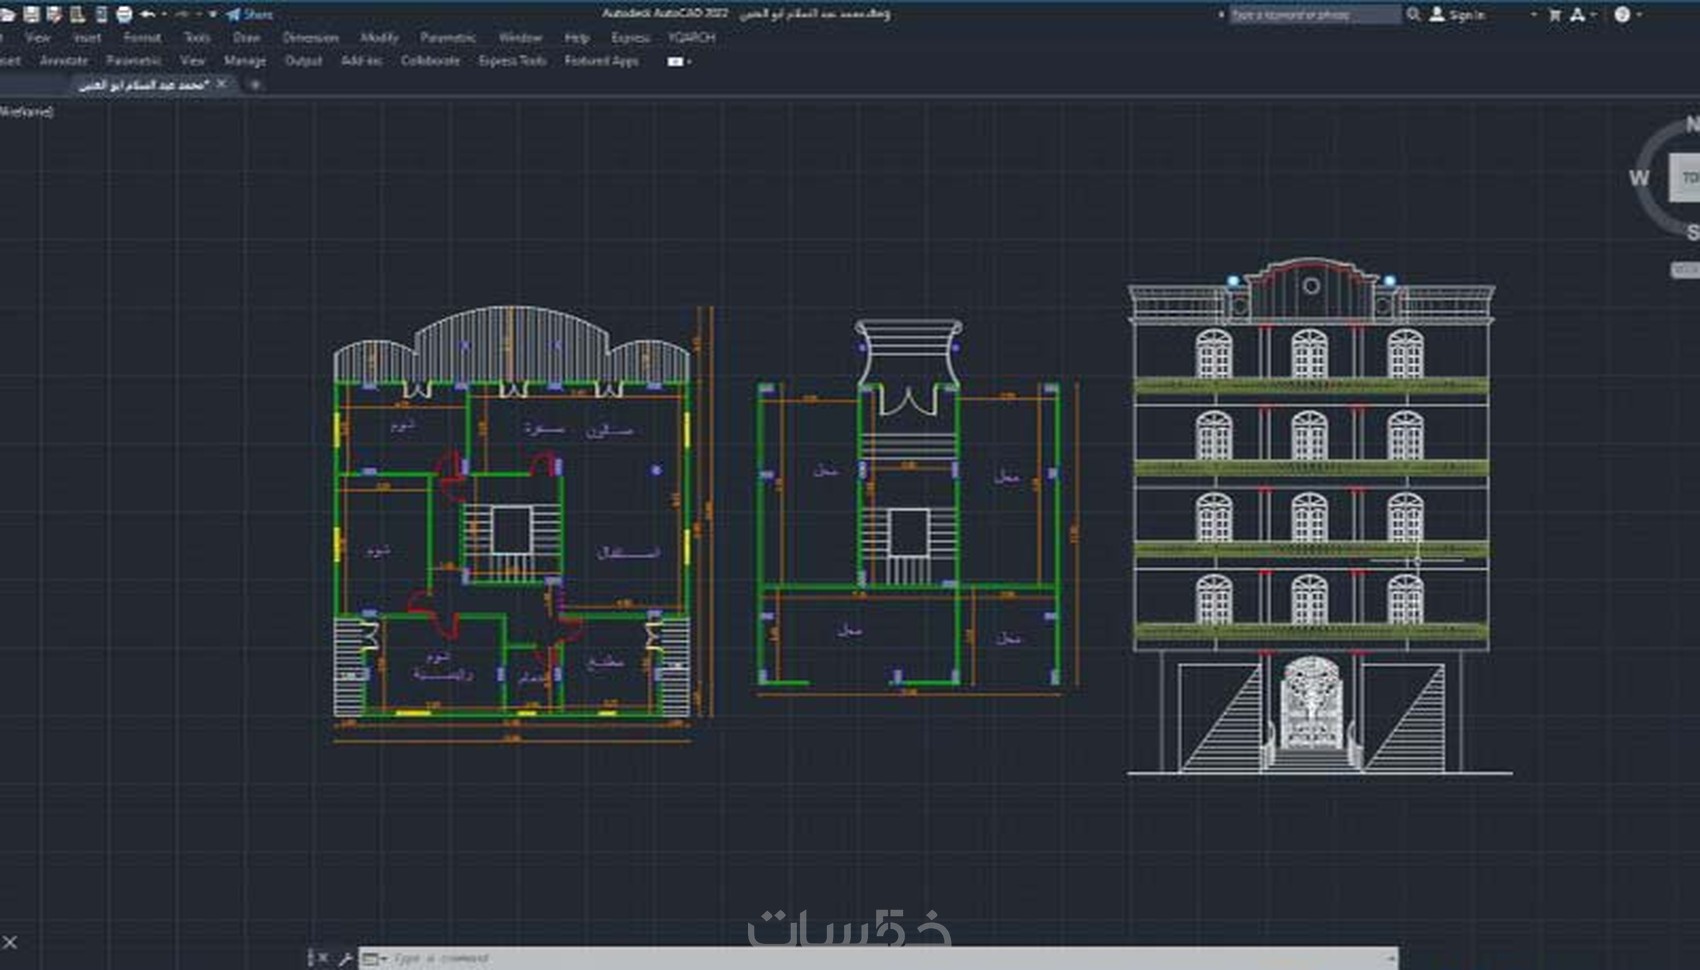Add a new drawing tab with plus button

(255, 85)
